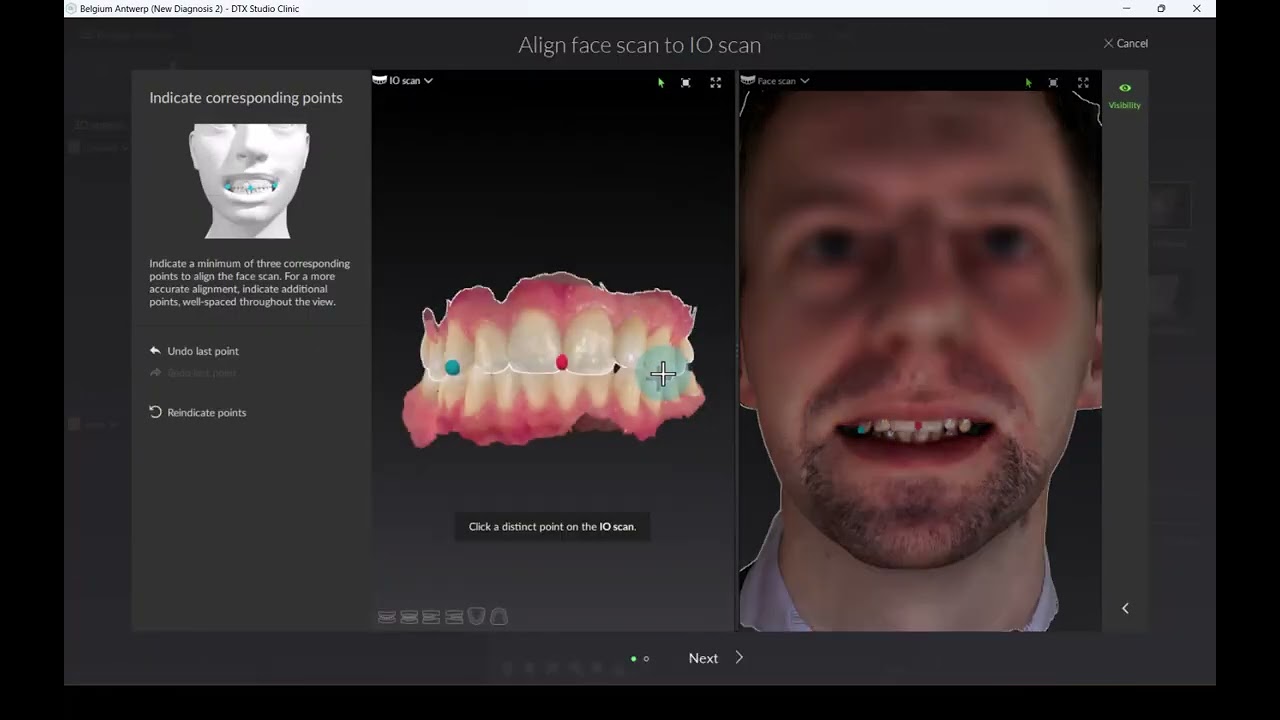Click the red marker on the face scan teeth

coord(918,426)
